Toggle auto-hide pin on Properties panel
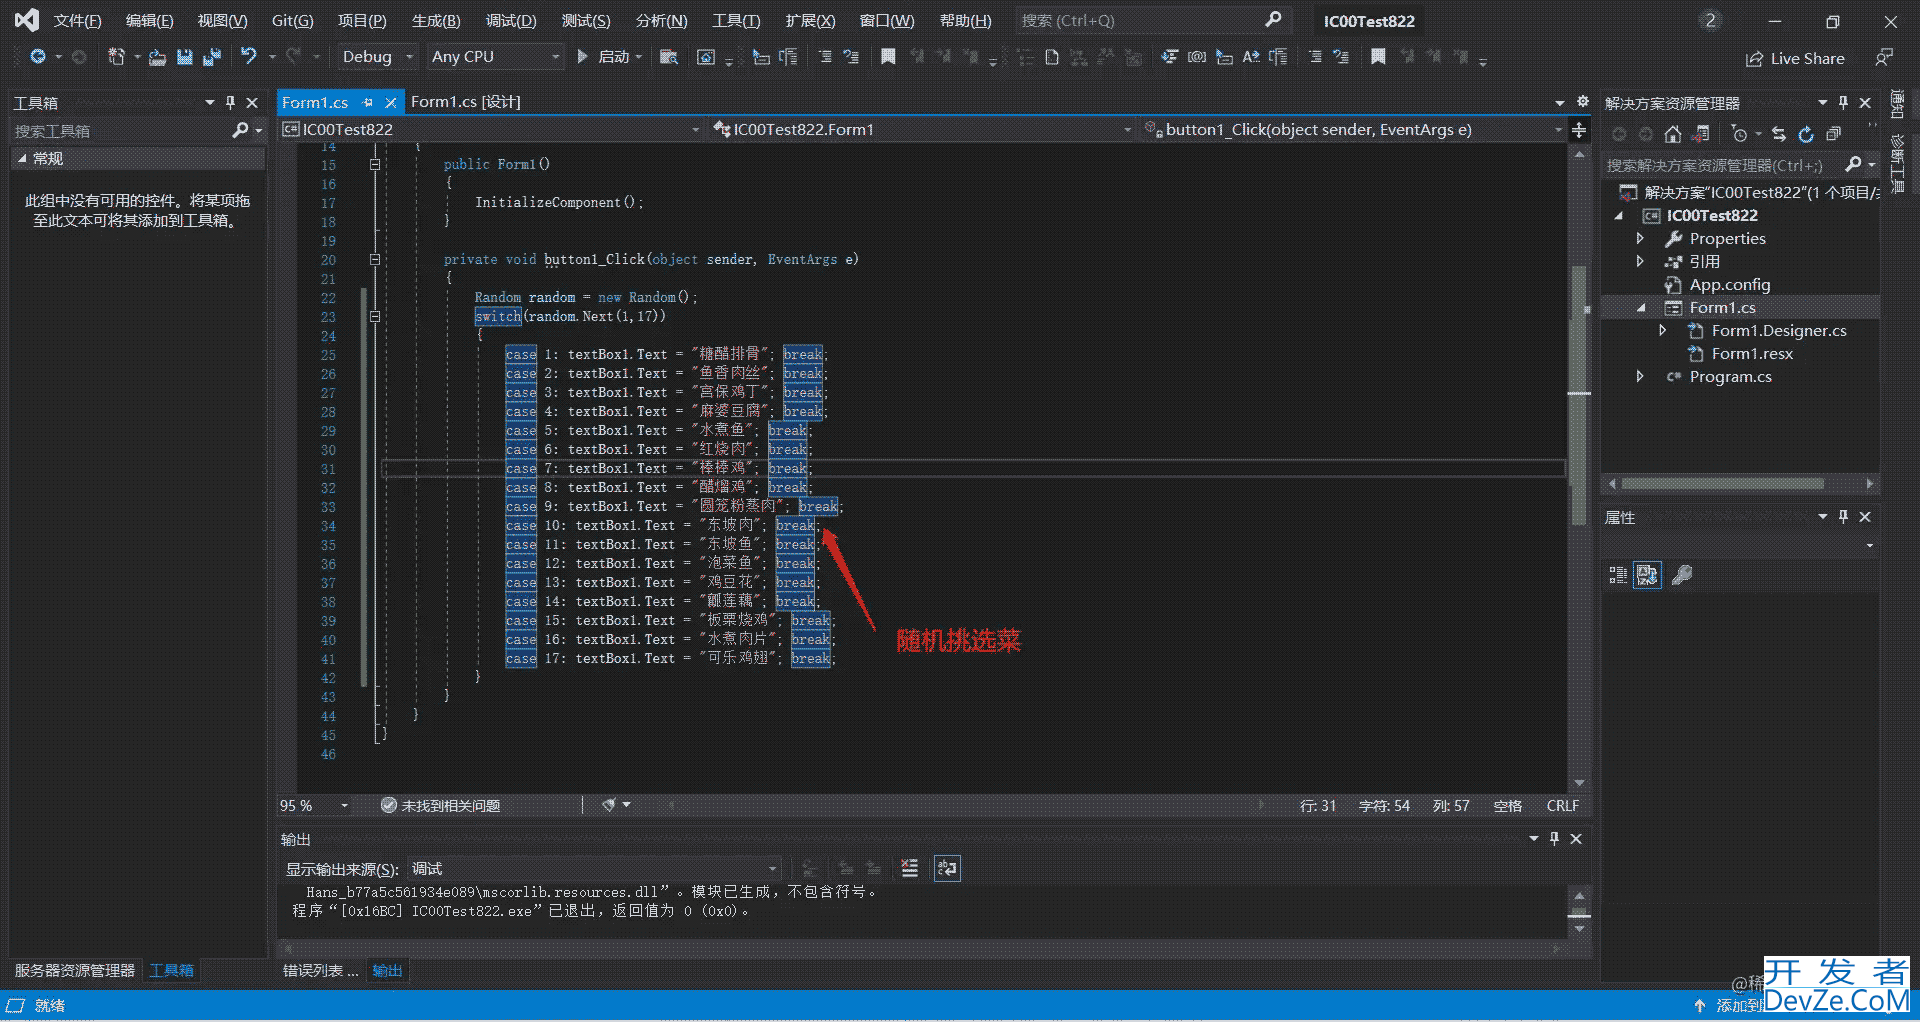Image resolution: width=1920 pixels, height=1022 pixels. 1843,516
